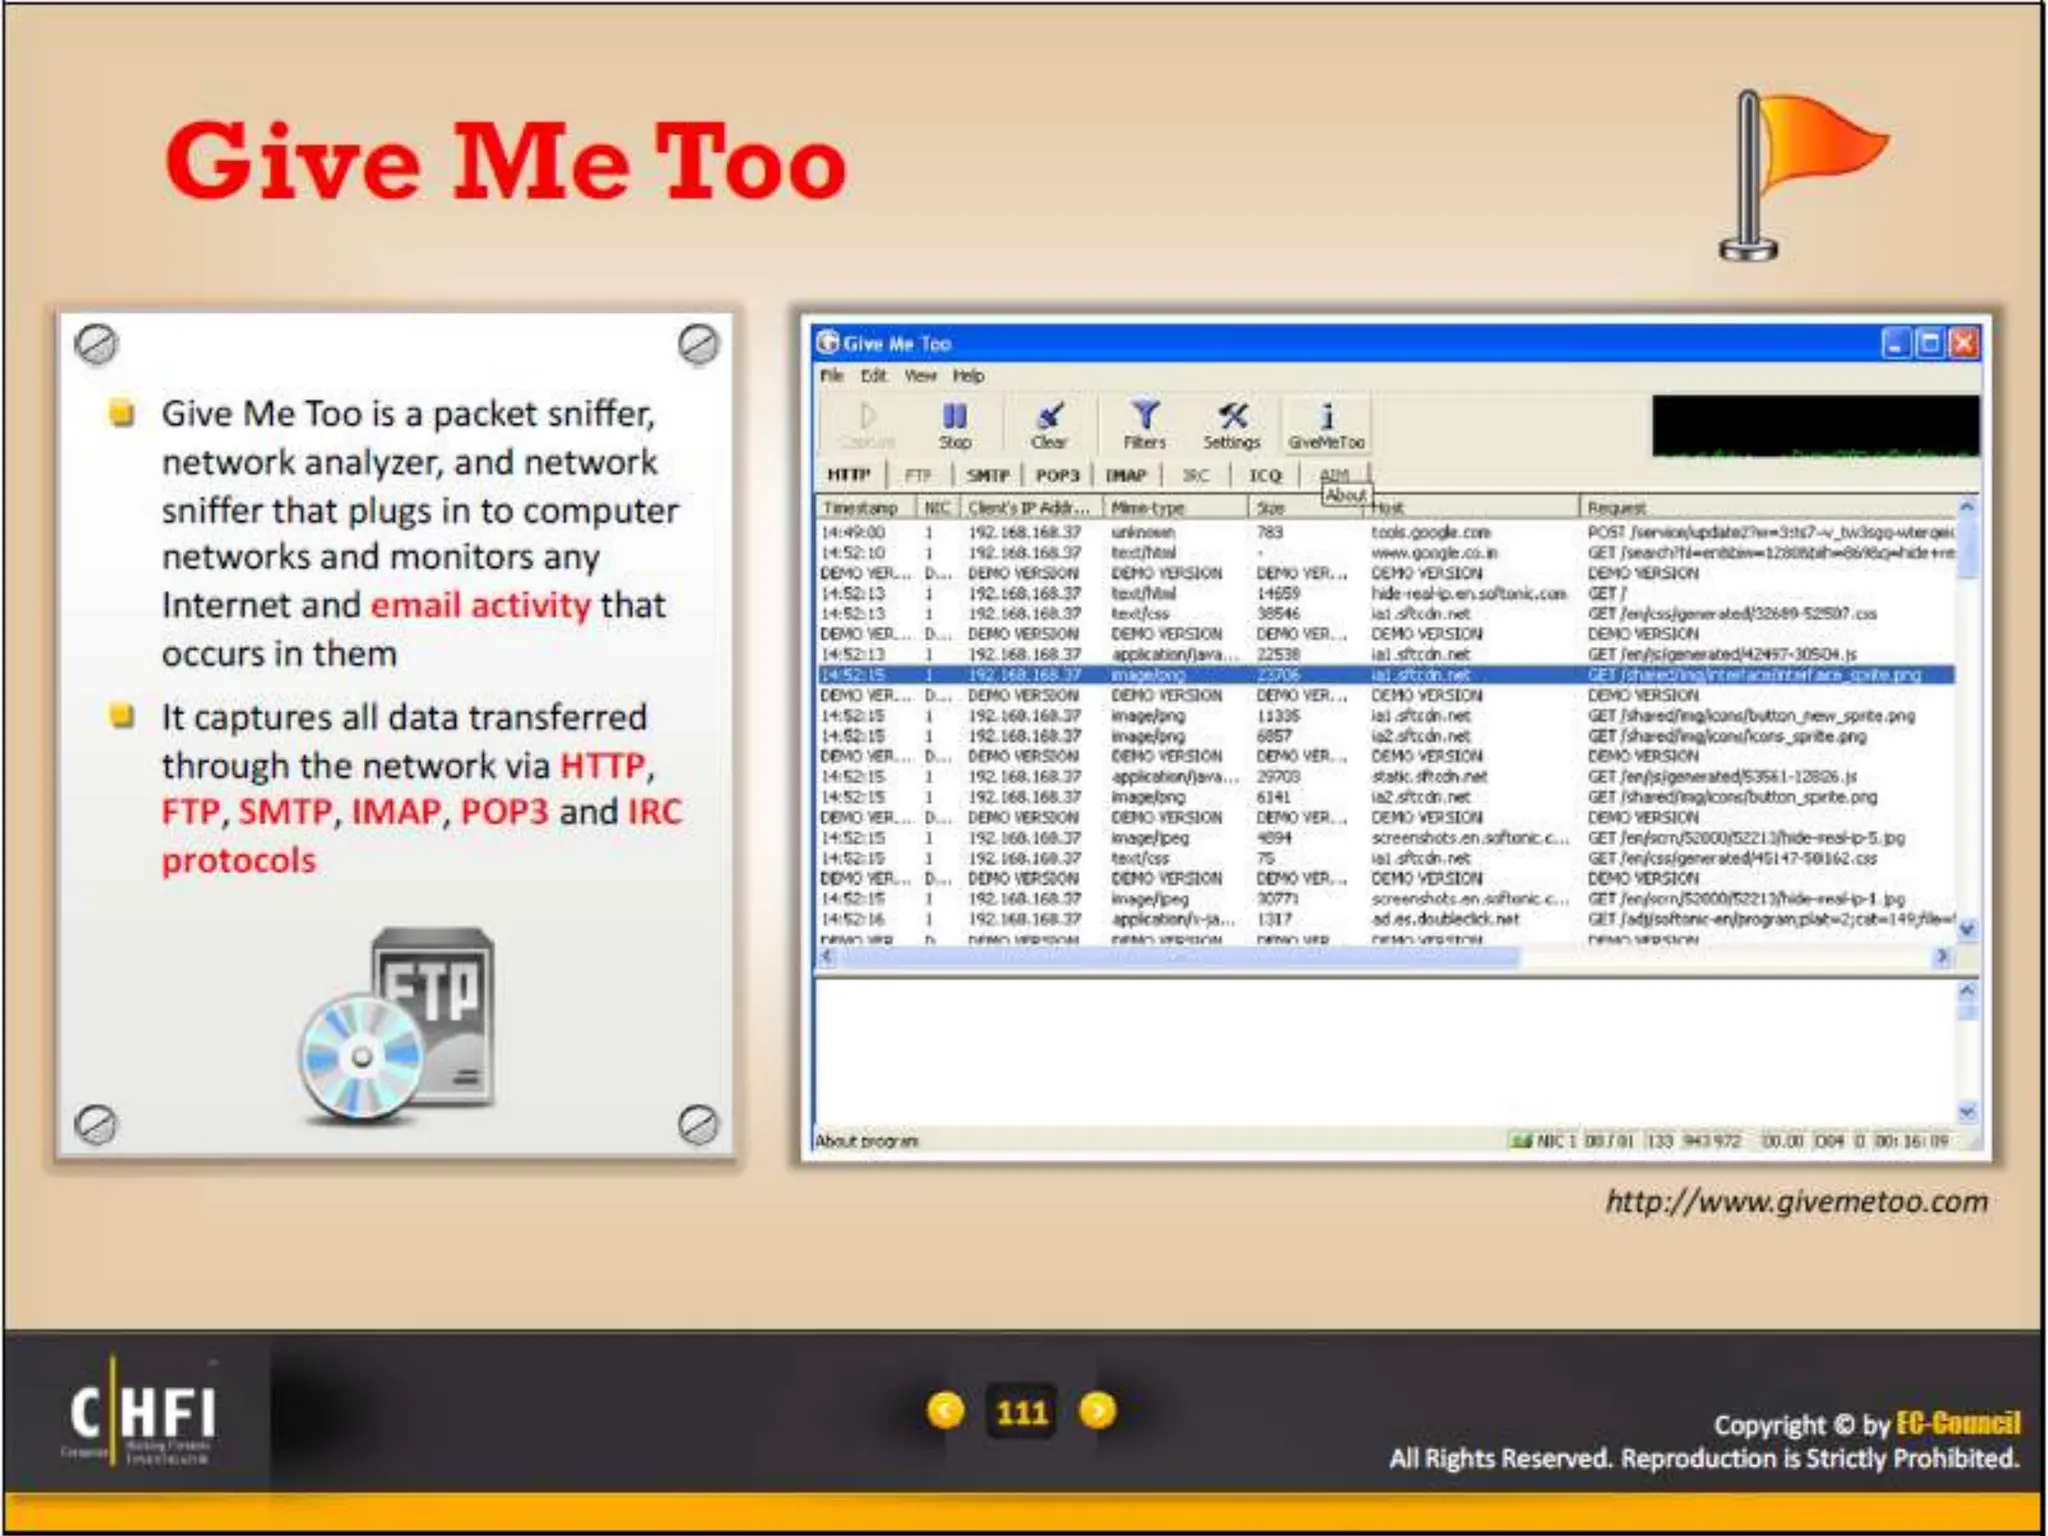Click the page number 111 box
Viewport: 2048px width, 1536px height.
click(x=1021, y=1412)
